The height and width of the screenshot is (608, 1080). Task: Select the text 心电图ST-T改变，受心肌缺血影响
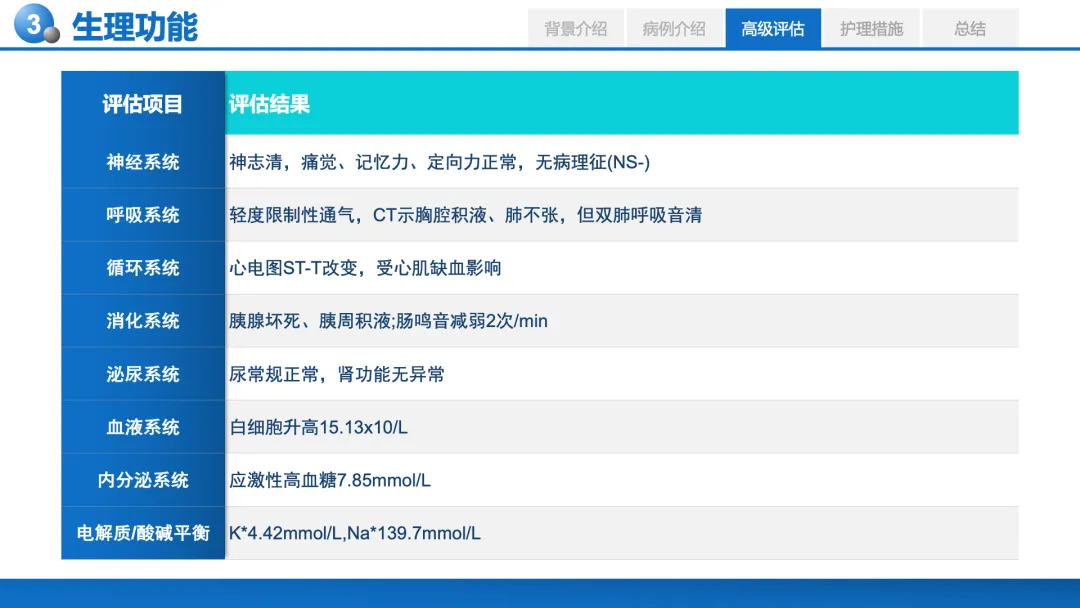[x=365, y=268]
